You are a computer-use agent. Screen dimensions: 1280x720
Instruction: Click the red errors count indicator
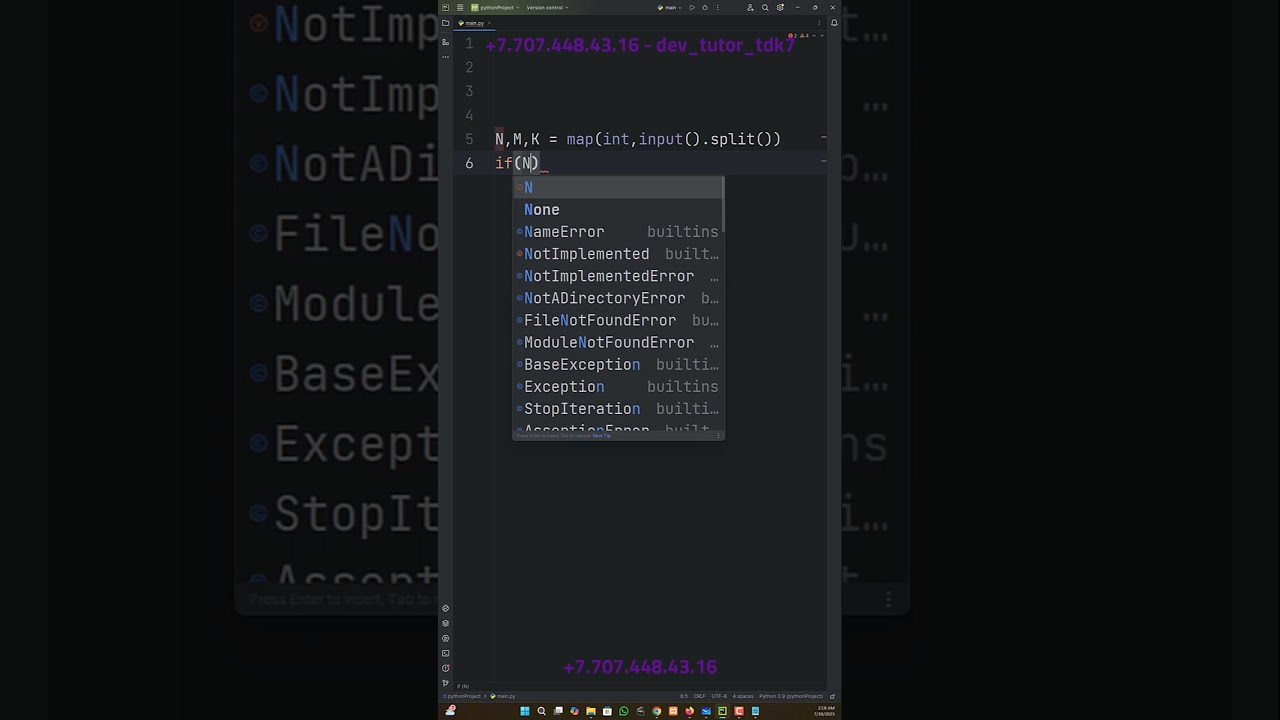coord(793,35)
